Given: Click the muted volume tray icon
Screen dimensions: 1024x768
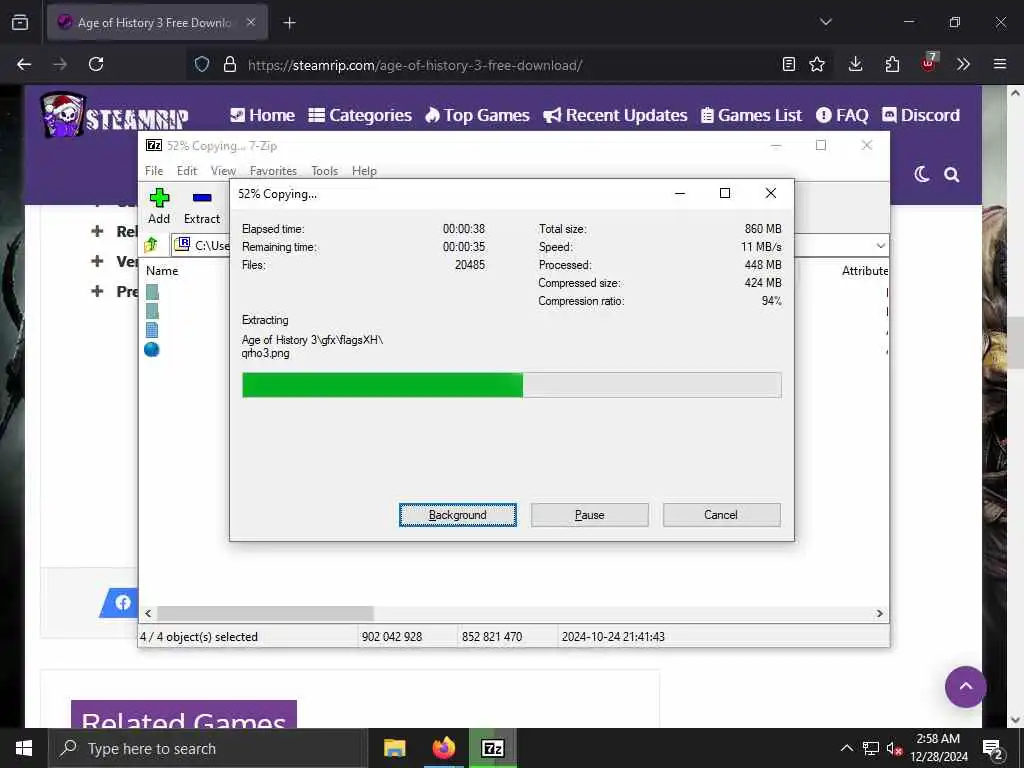Looking at the screenshot, I should tap(894, 748).
